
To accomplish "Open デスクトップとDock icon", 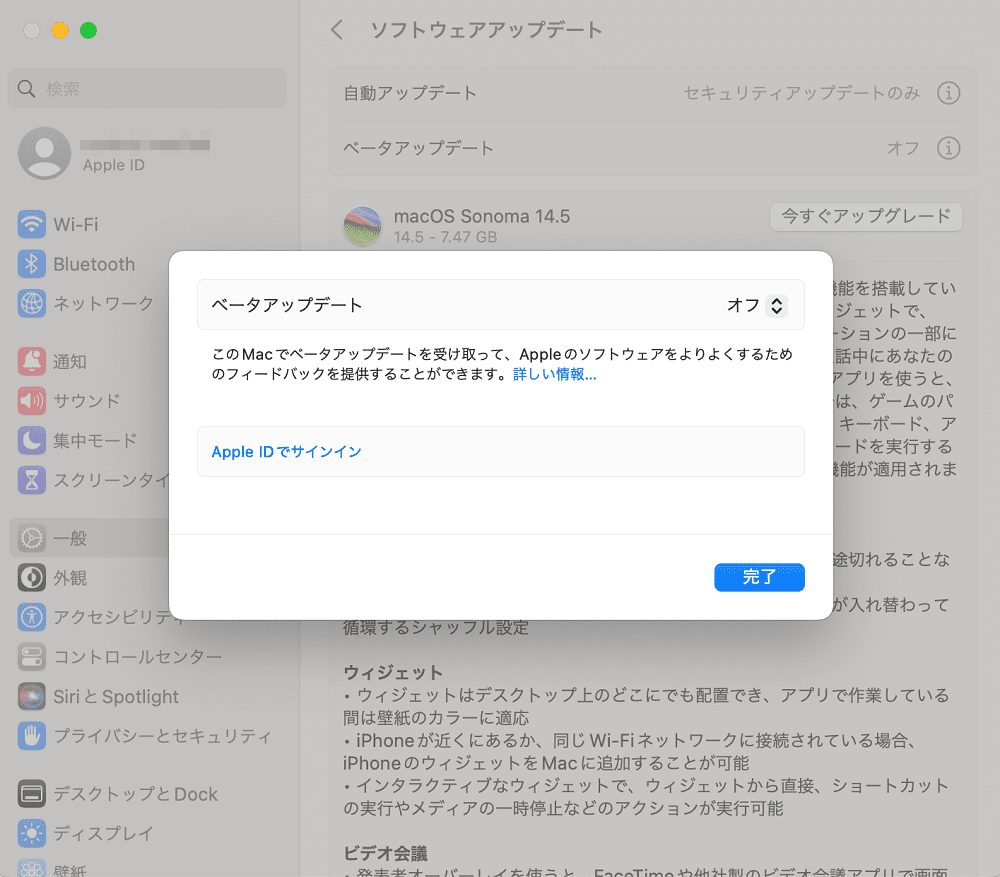I will click(31, 794).
